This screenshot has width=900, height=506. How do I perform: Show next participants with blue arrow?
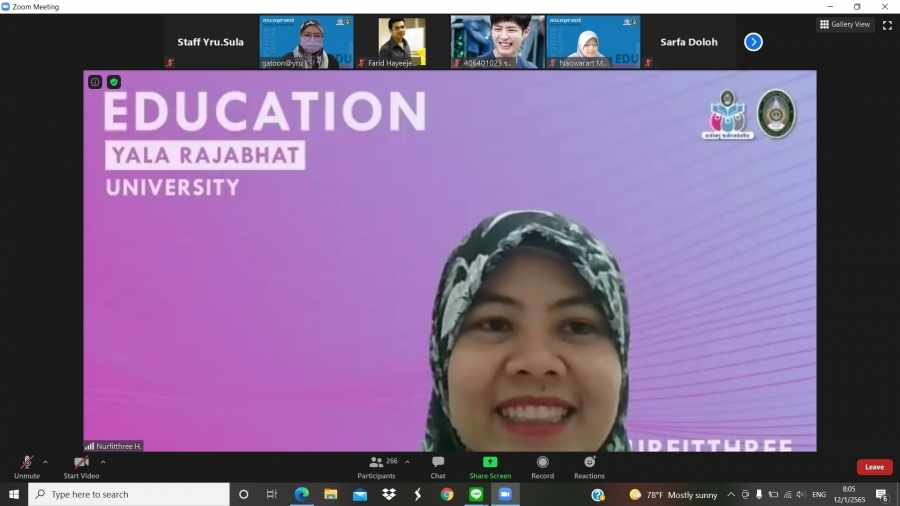[x=754, y=42]
